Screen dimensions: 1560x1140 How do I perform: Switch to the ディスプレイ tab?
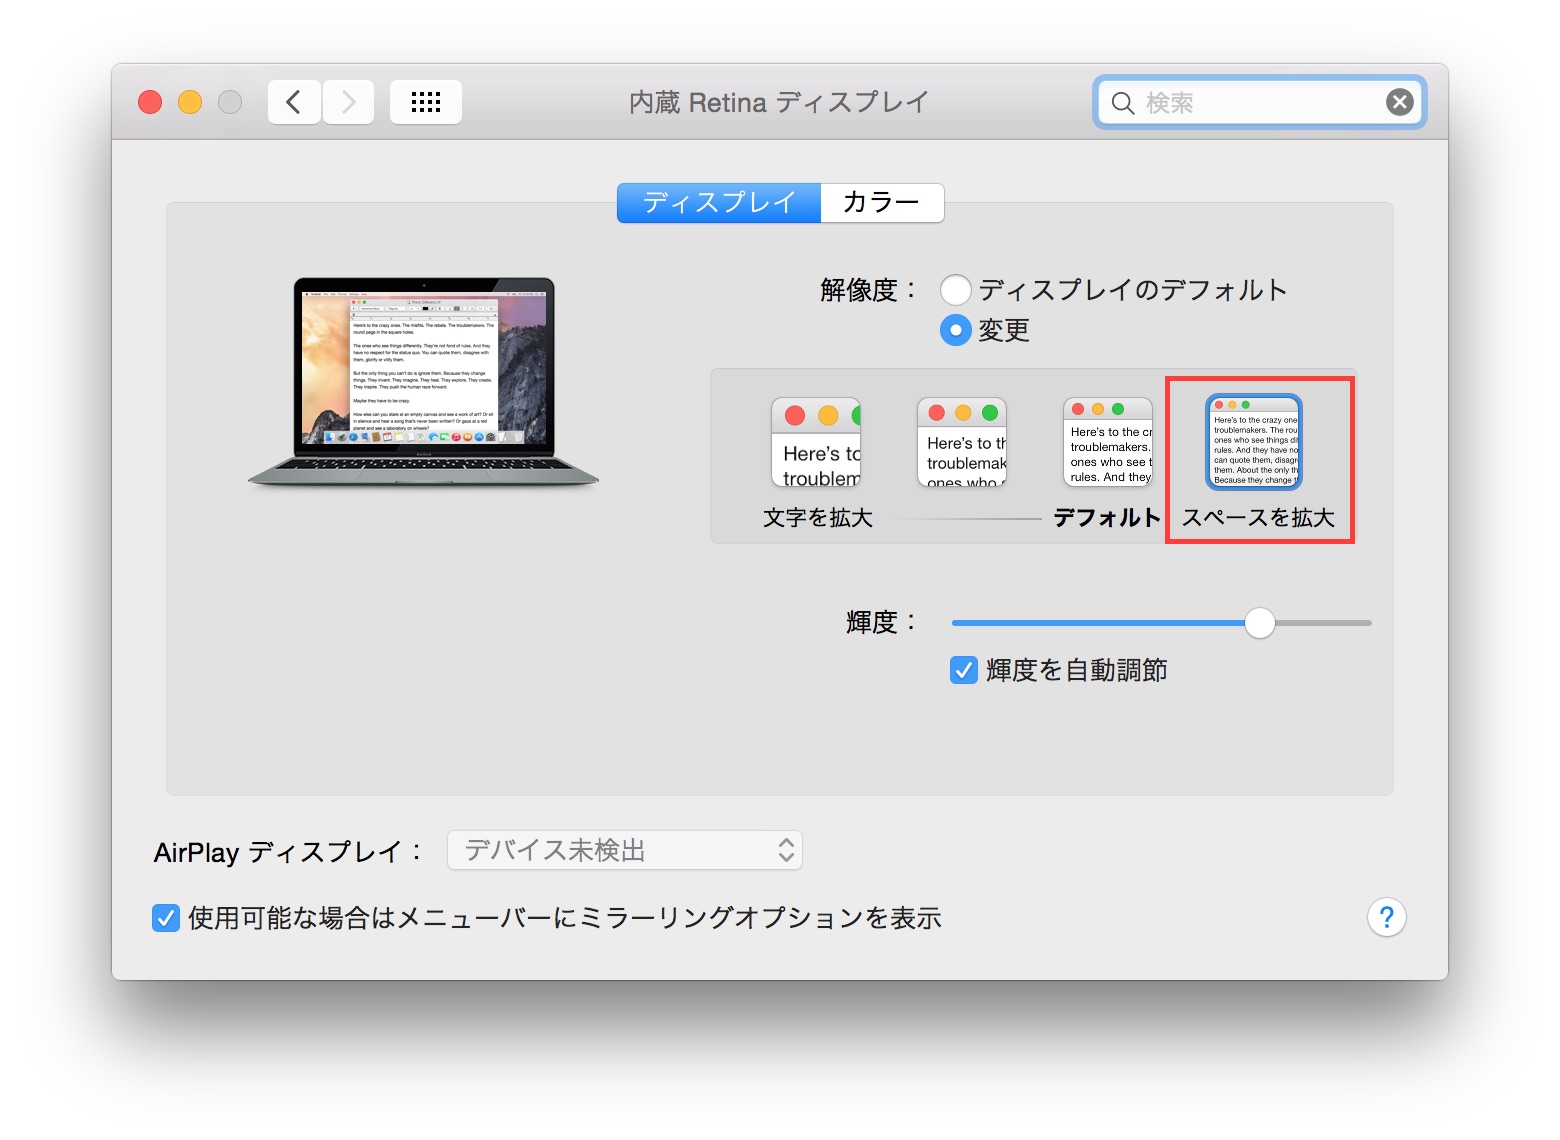click(x=717, y=202)
